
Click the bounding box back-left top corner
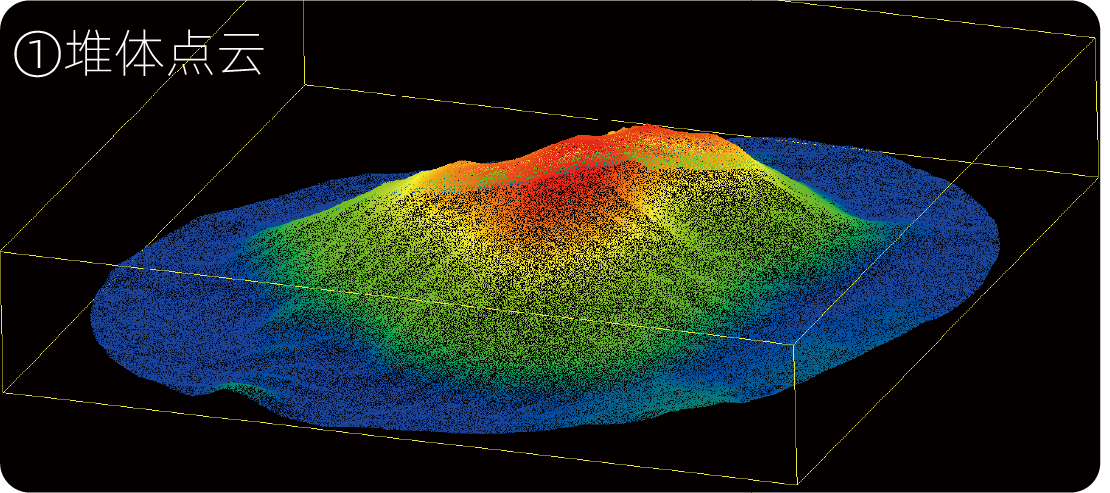(304, 85)
